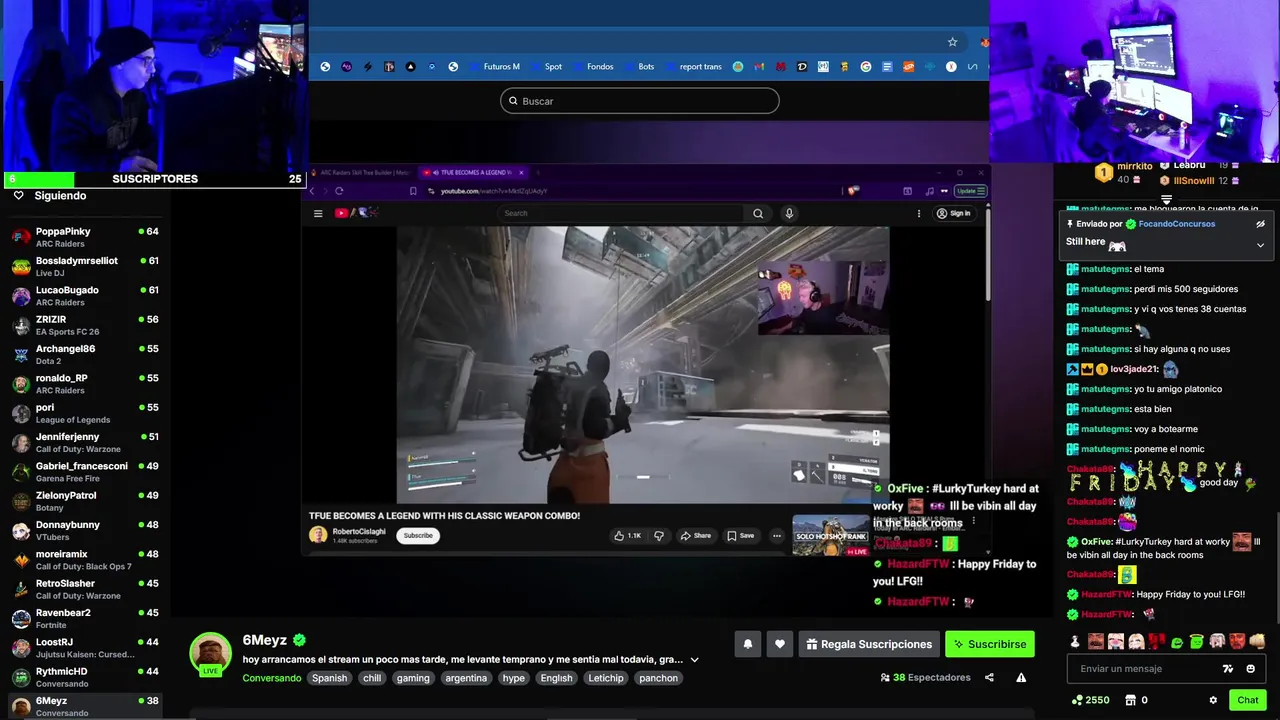Screen dimensions: 1280x720
Task: Open the emoji picker in chat input
Action: coord(1251,669)
